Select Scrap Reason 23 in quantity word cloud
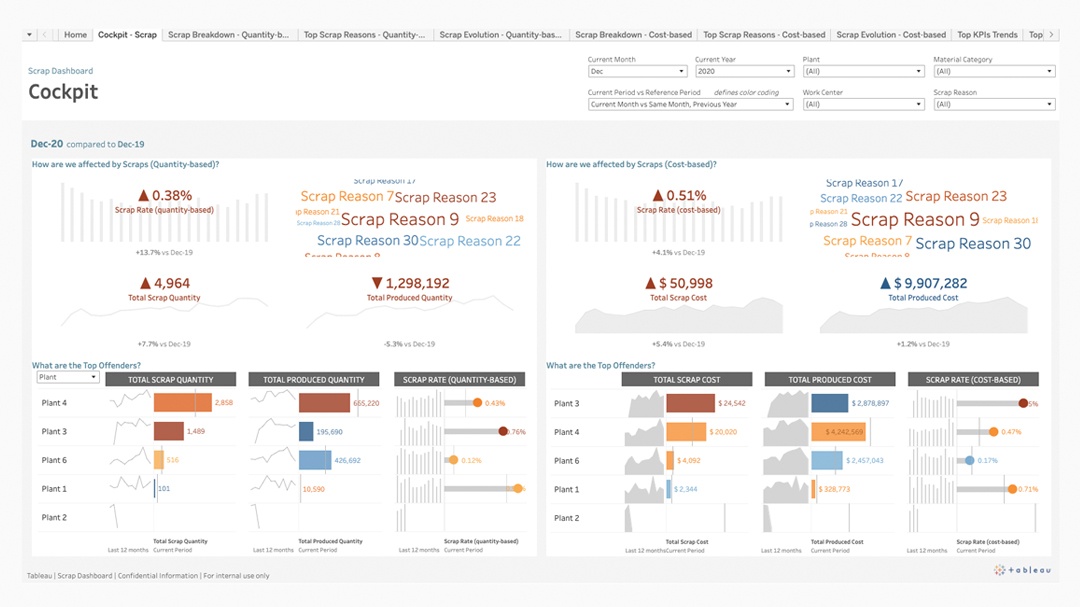 point(445,198)
